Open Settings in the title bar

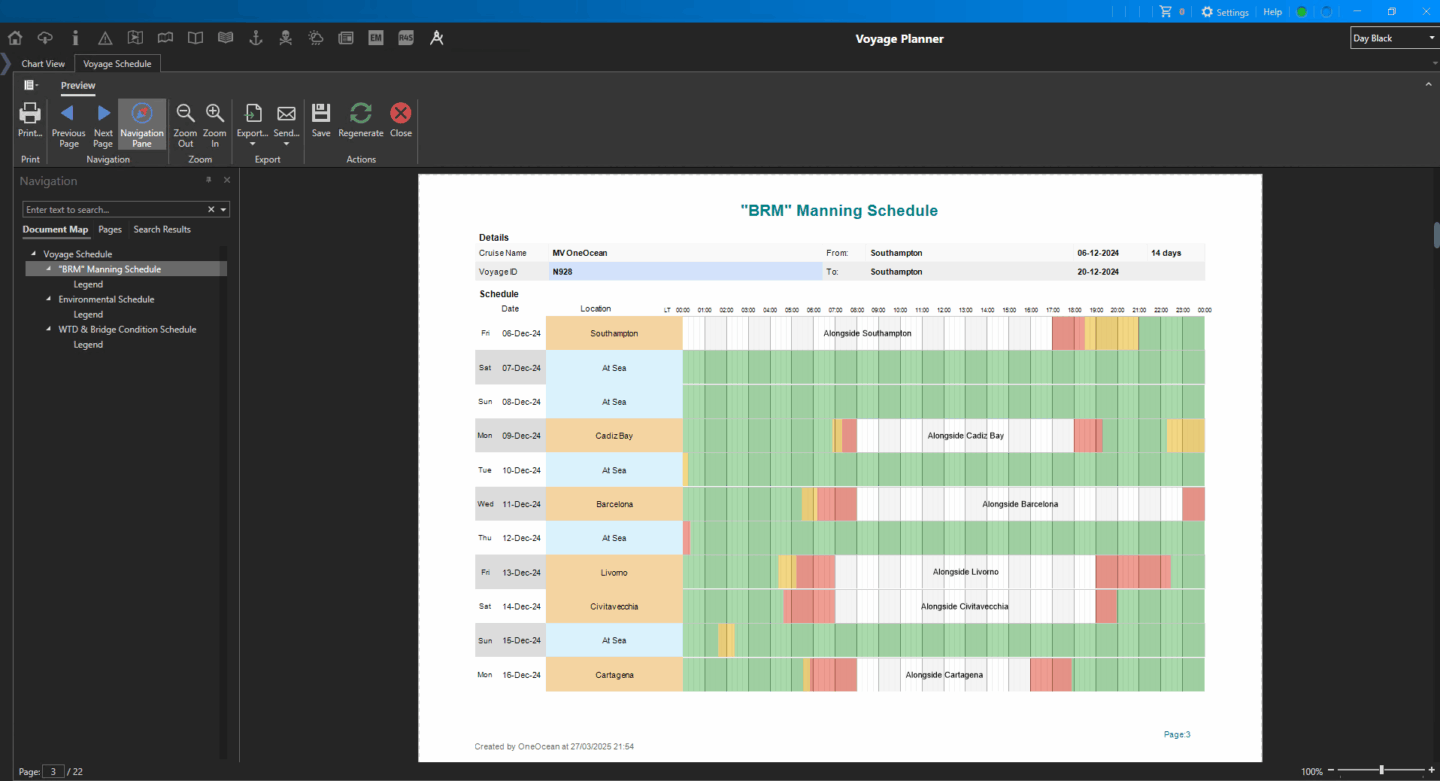coord(1225,12)
